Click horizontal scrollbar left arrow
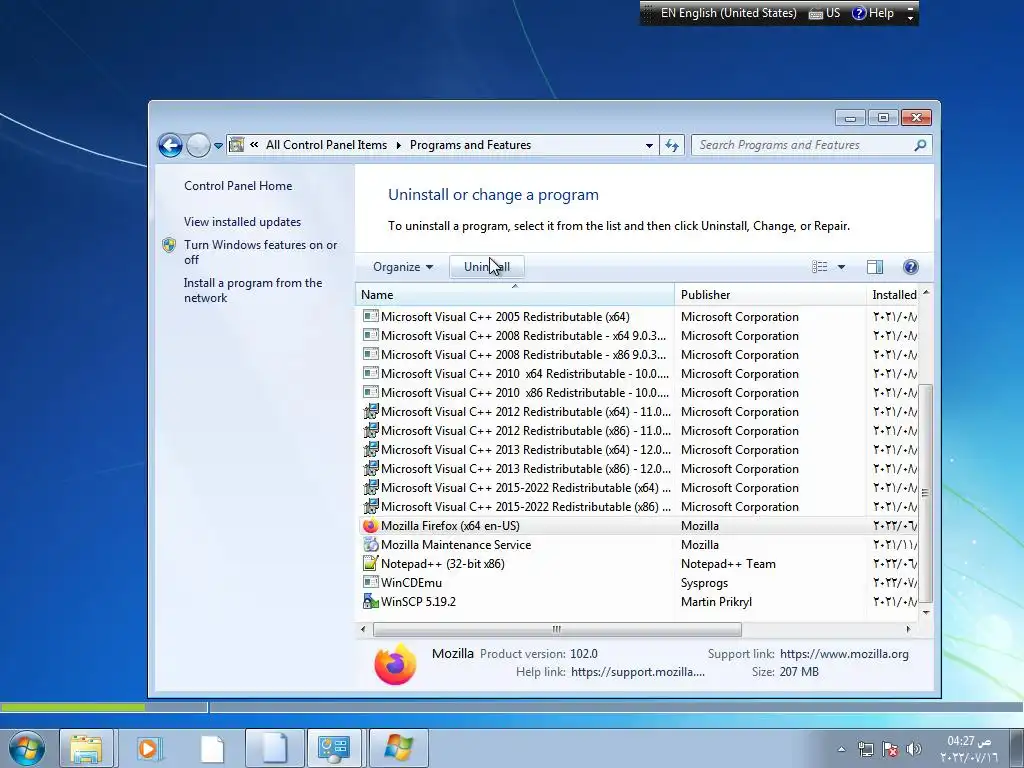Image resolution: width=1024 pixels, height=768 pixels. (363, 630)
